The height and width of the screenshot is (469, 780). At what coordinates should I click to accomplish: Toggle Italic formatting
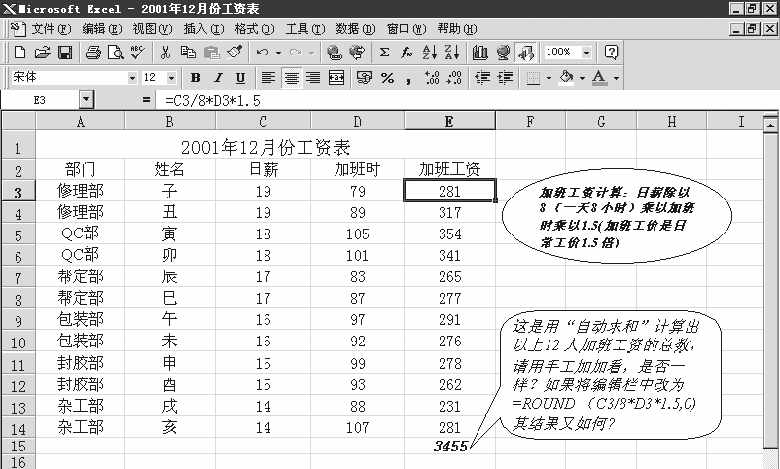(218, 78)
